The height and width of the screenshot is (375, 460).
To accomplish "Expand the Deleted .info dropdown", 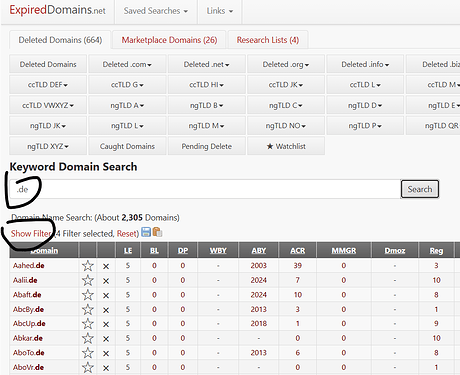I will click(365, 64).
